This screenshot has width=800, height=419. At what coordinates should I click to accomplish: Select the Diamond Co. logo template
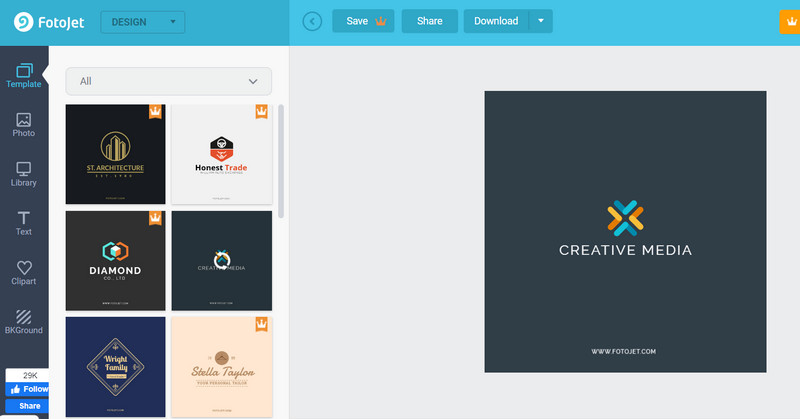[115, 260]
